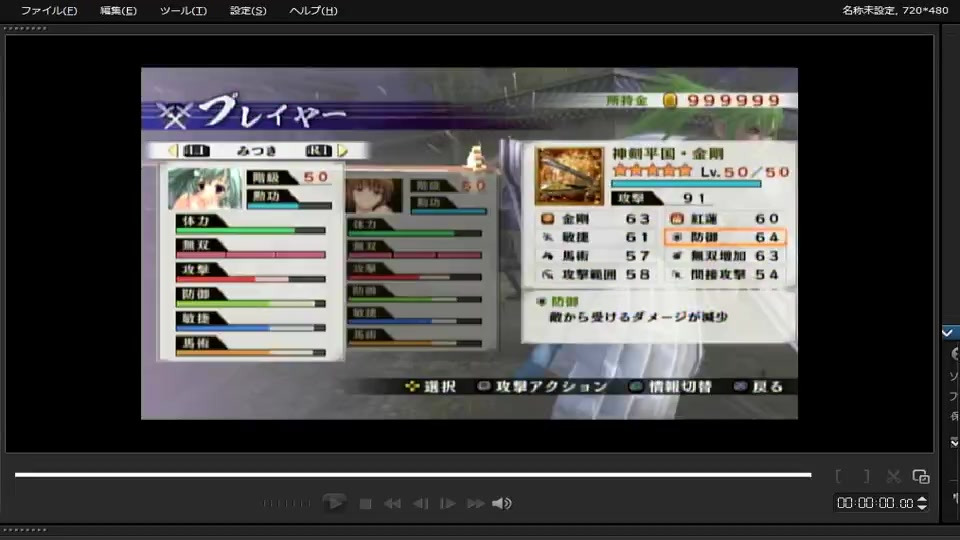Open the ヘルプ(H) menu
960x540 pixels.
pos(313,10)
